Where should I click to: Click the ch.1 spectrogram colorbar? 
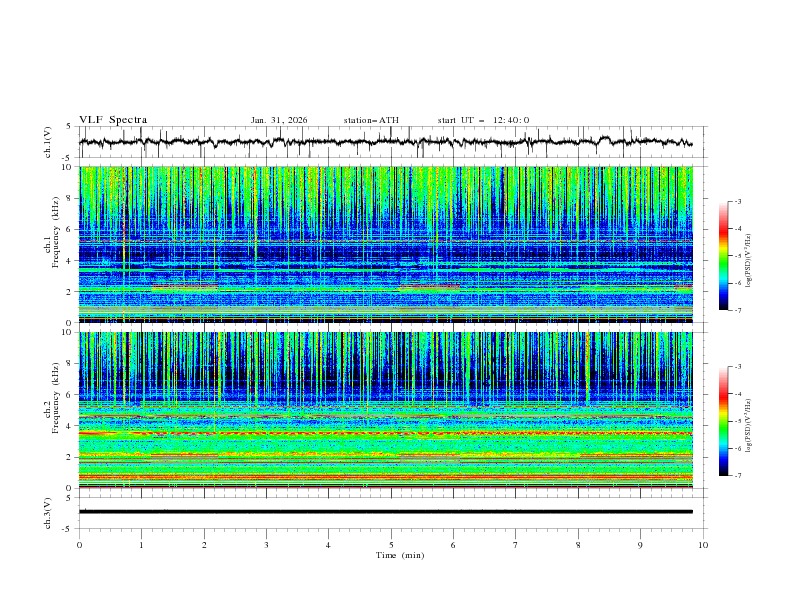[723, 256]
